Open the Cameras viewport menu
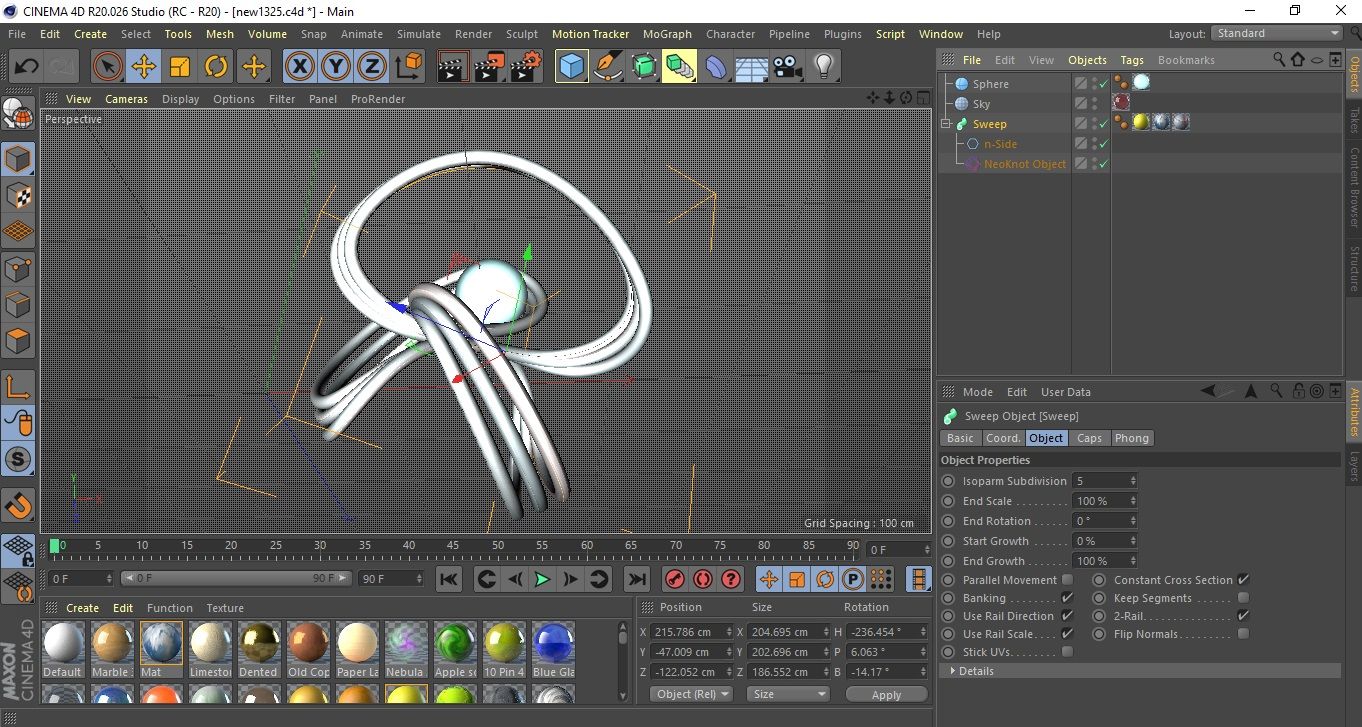Image resolution: width=1362 pixels, height=727 pixels. point(127,99)
